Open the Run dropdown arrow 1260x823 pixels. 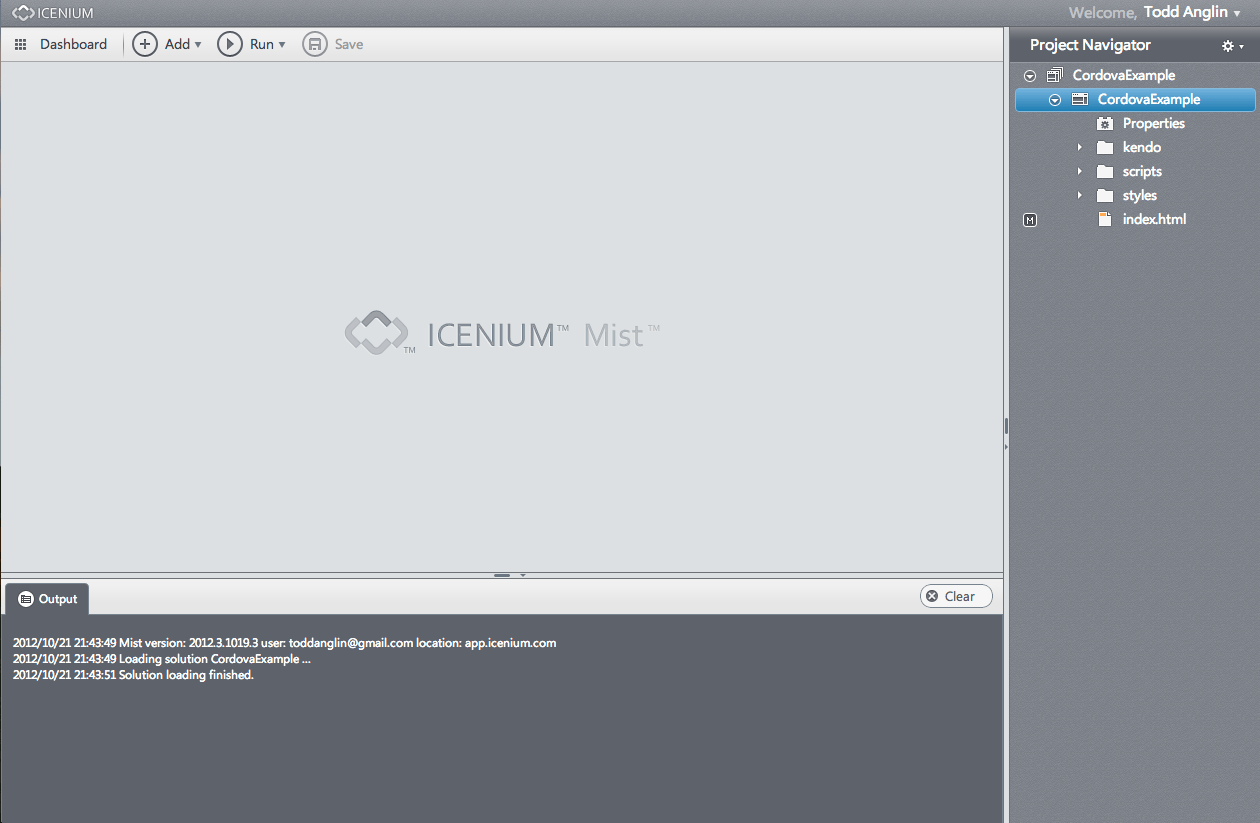tap(282, 45)
